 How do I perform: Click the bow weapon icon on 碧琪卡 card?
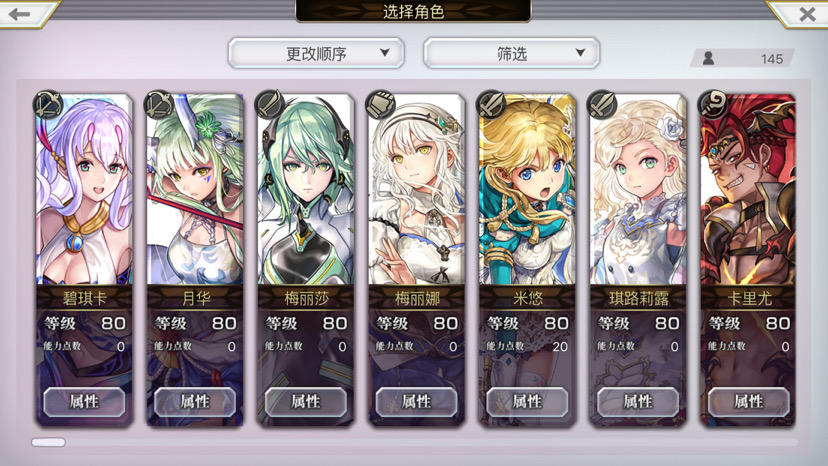pos(49,104)
